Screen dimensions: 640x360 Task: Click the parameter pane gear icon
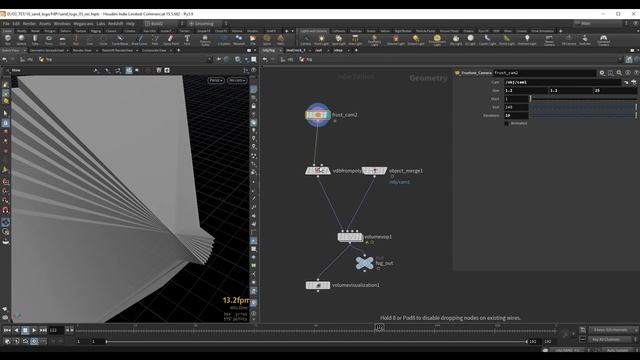602,73
